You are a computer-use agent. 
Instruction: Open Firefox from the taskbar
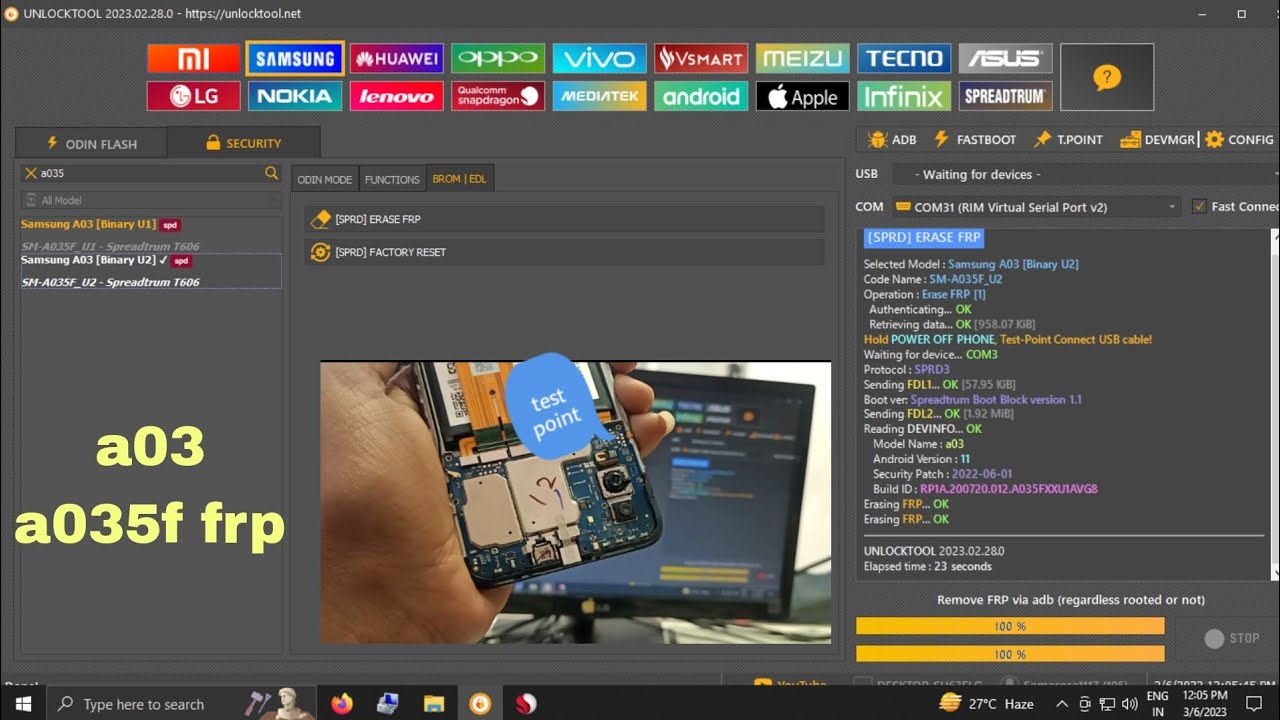[x=342, y=704]
